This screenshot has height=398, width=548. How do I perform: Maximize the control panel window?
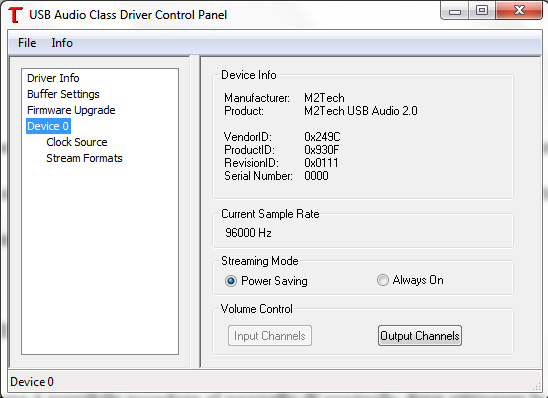point(482,10)
